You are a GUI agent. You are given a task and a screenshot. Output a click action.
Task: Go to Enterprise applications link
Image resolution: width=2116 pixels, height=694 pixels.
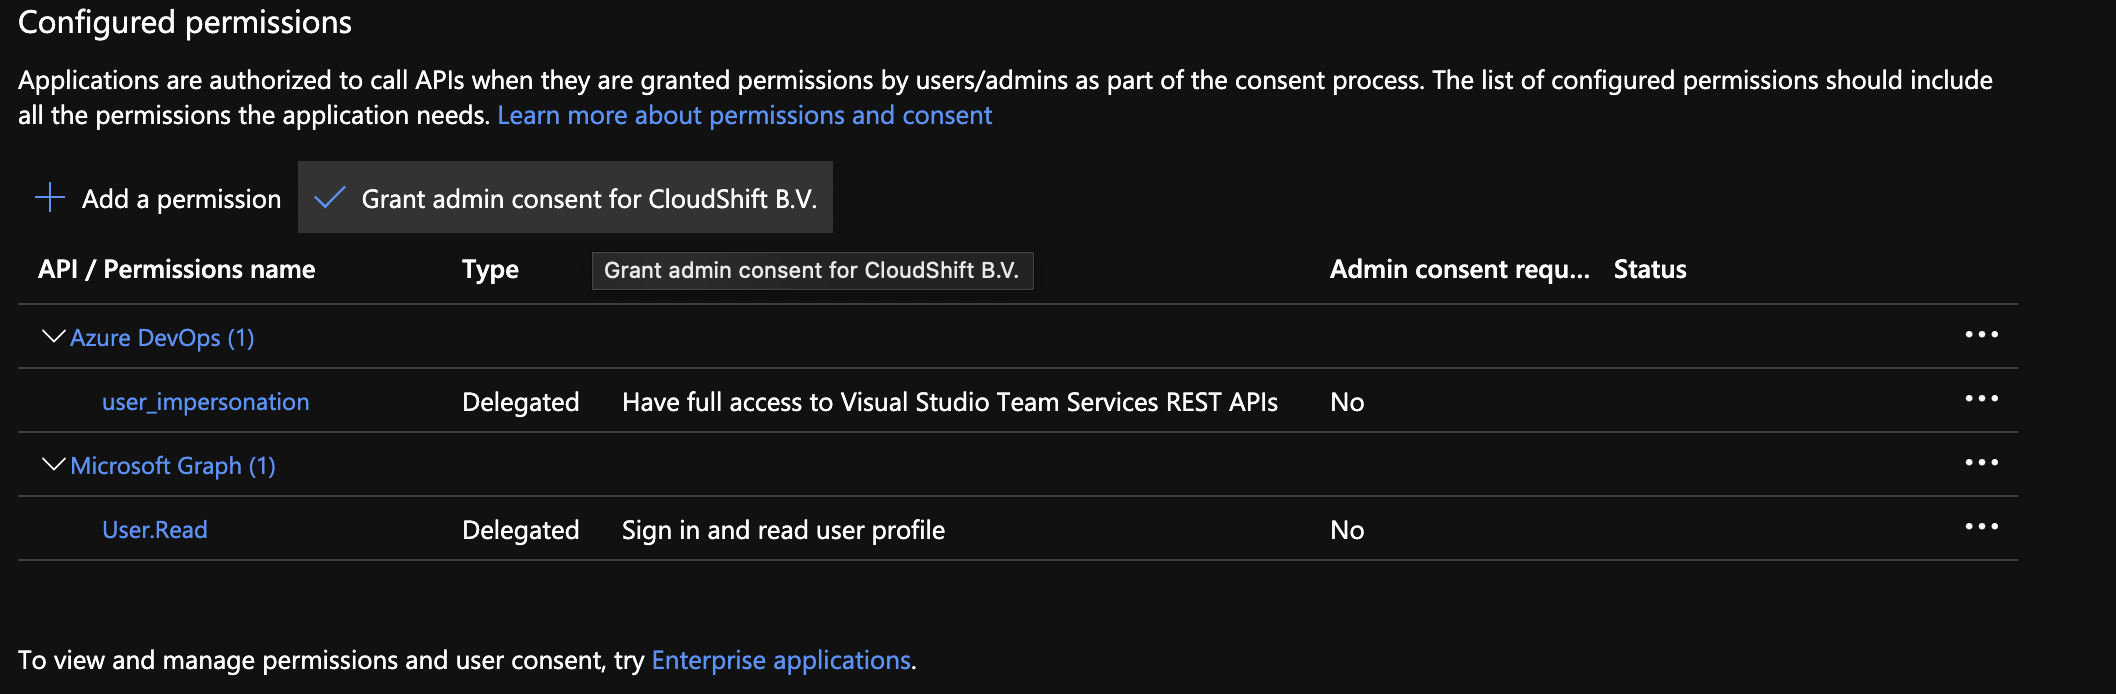pyautogui.click(x=780, y=661)
